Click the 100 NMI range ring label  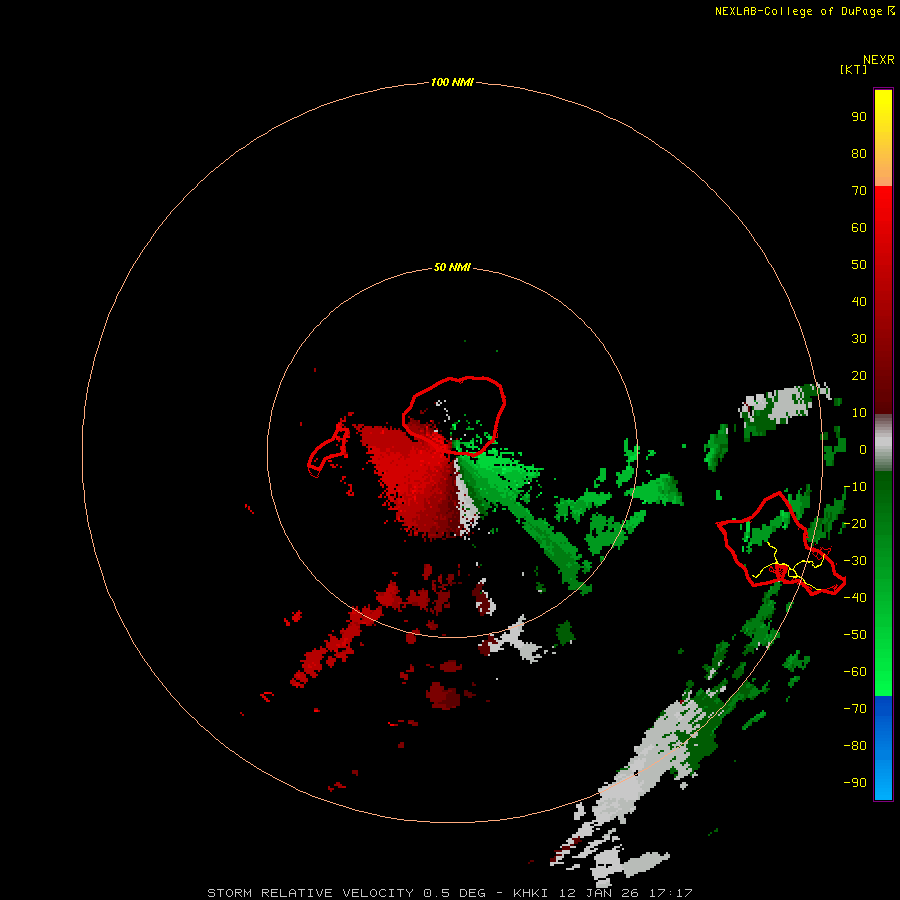452,82
